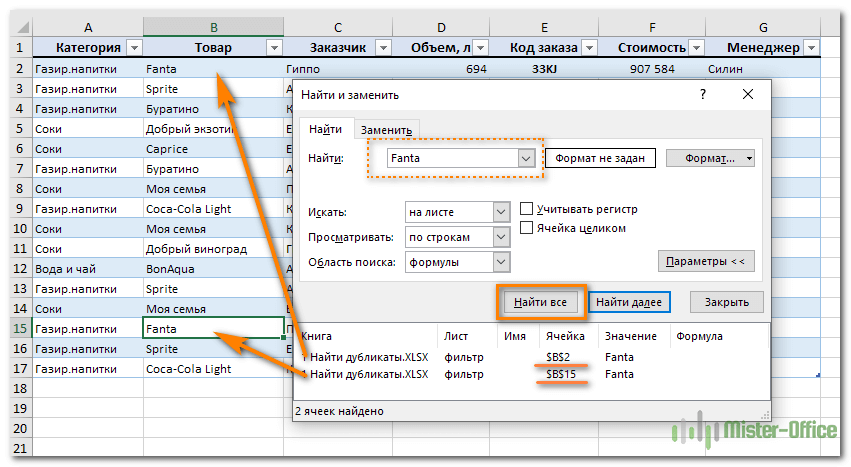Click the Найти далее button

(x=628, y=301)
